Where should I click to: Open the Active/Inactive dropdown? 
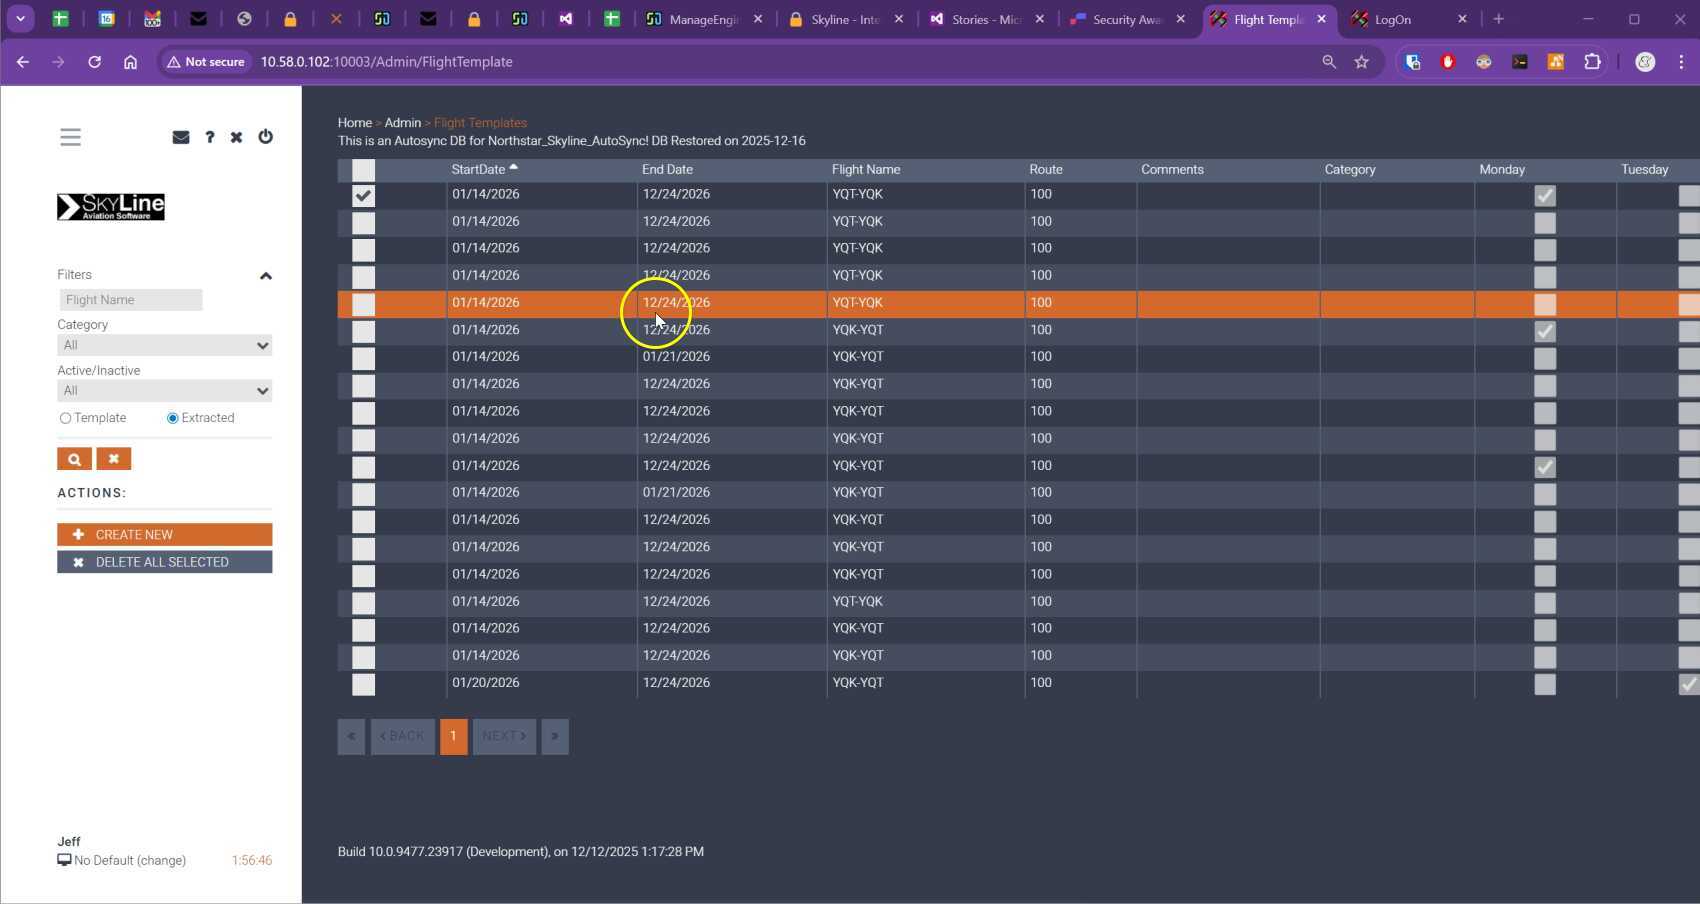[164, 391]
